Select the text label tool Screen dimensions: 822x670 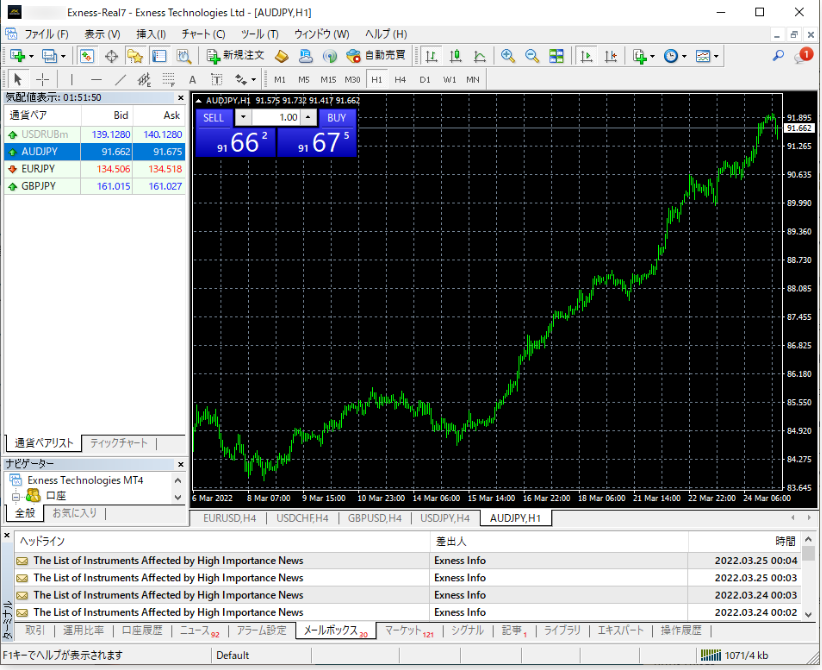pyautogui.click(x=217, y=80)
